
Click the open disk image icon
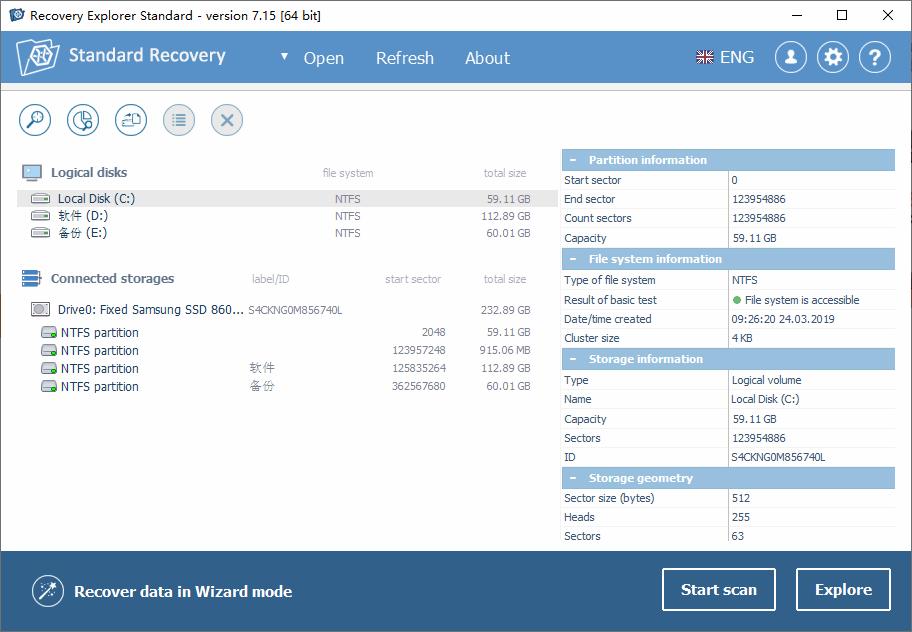click(131, 120)
